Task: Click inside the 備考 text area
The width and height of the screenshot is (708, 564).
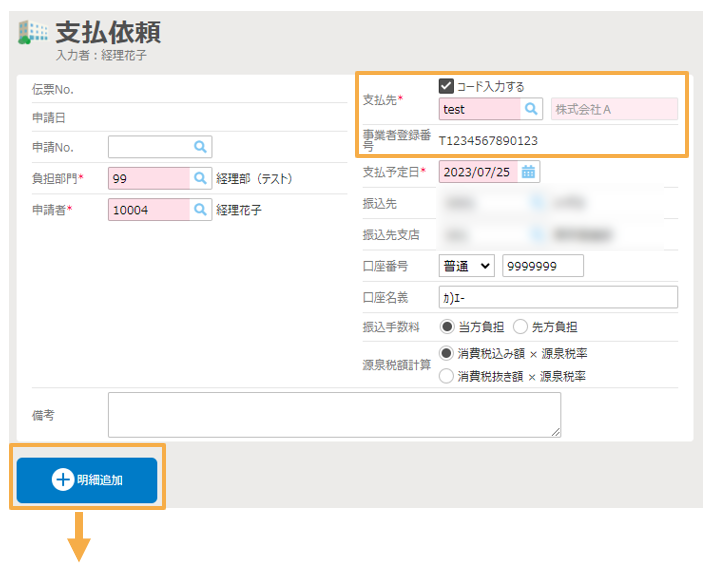Action: (x=334, y=414)
